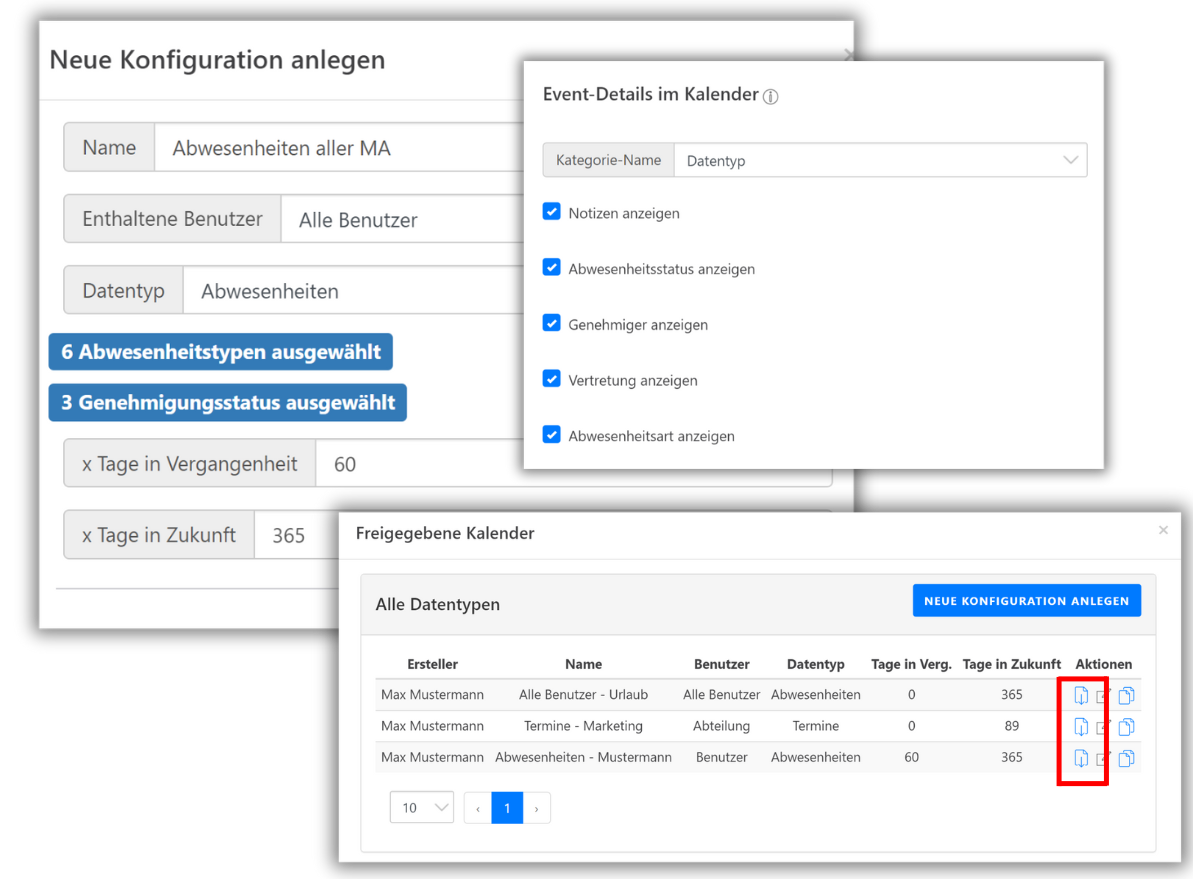This screenshot has width=1193, height=879.
Task: Click the next page arrow in Freigegebene Kalender
Action: coord(537,807)
